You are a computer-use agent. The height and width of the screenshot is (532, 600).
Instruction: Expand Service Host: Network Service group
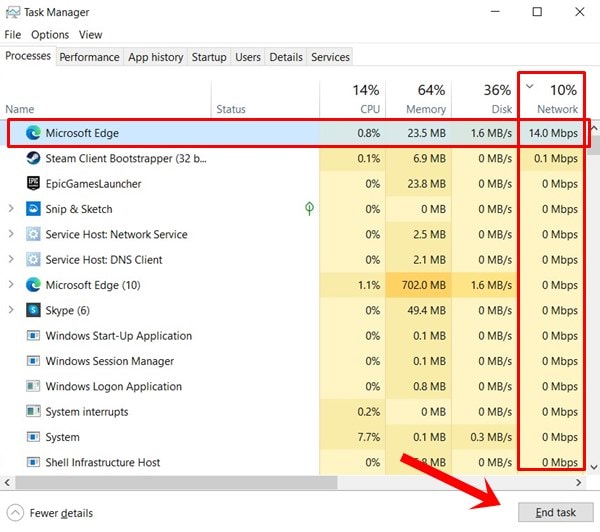[11, 234]
